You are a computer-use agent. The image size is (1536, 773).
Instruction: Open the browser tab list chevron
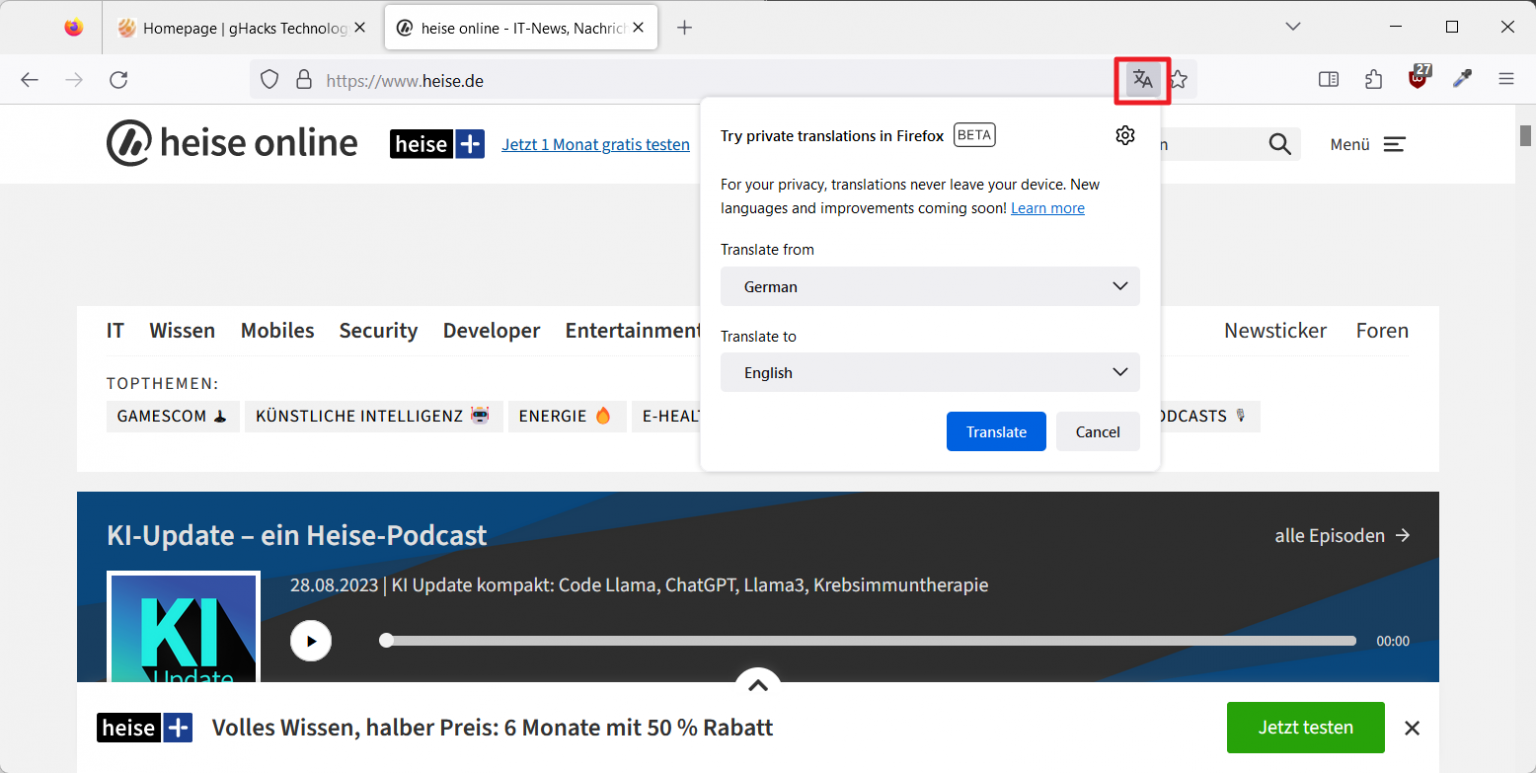coord(1293,27)
